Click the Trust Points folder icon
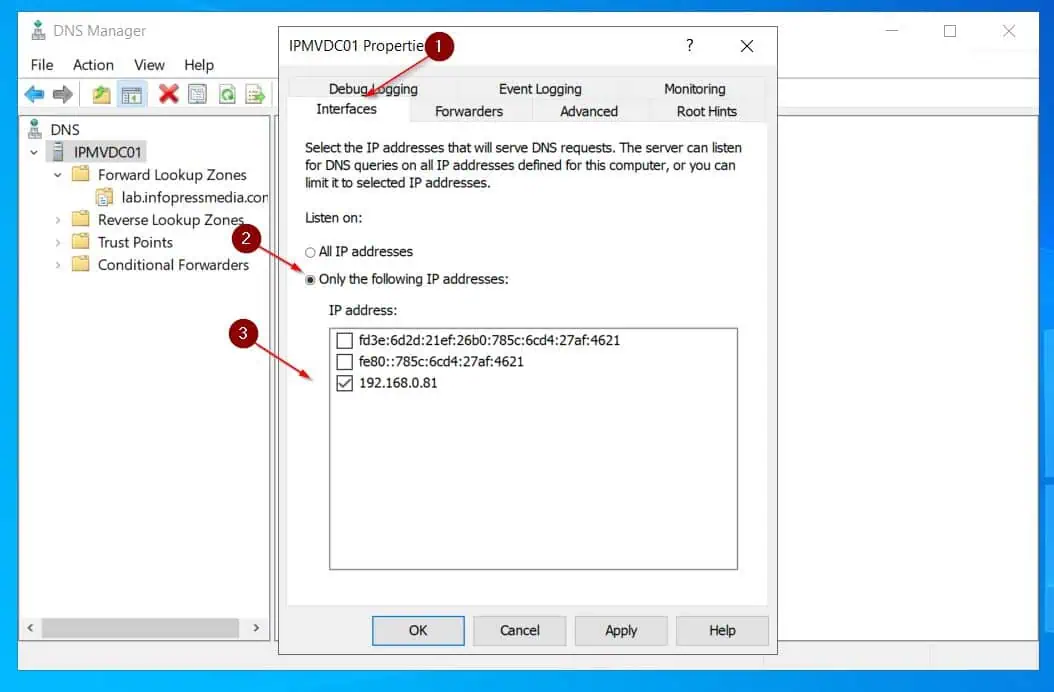Viewport: 1054px width, 692px height. click(81, 241)
